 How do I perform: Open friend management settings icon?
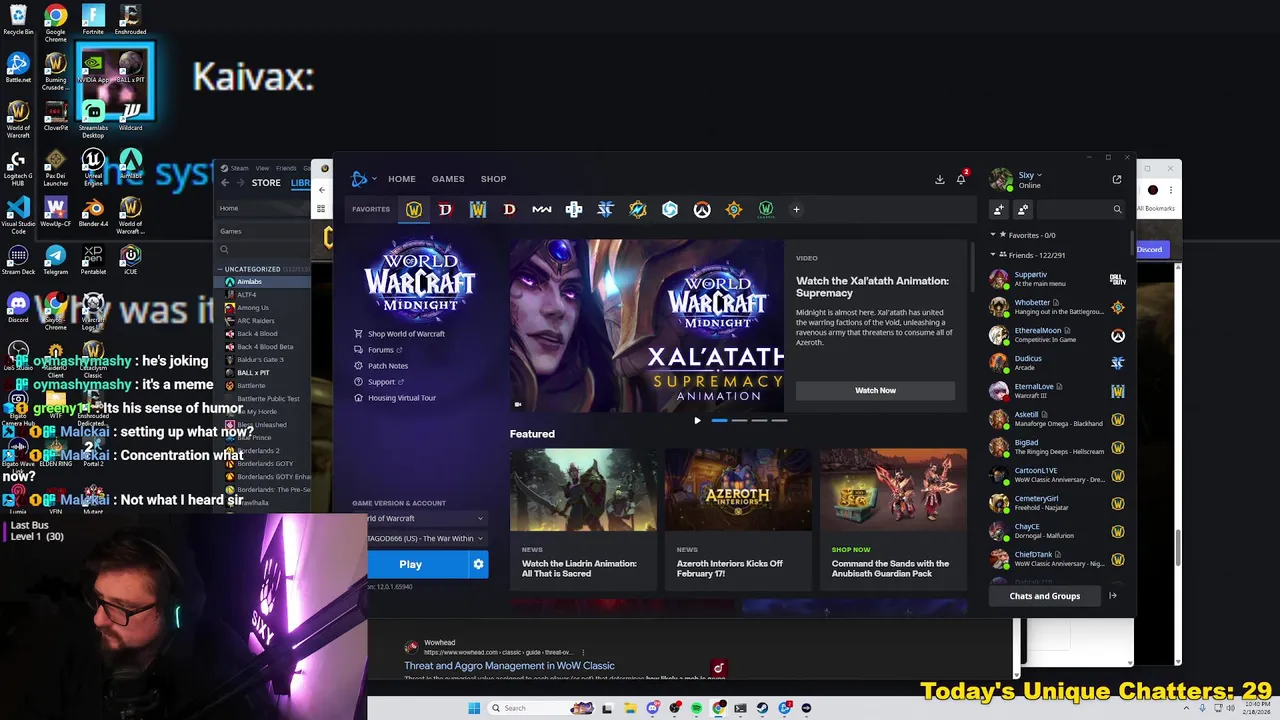pyautogui.click(x=1022, y=209)
